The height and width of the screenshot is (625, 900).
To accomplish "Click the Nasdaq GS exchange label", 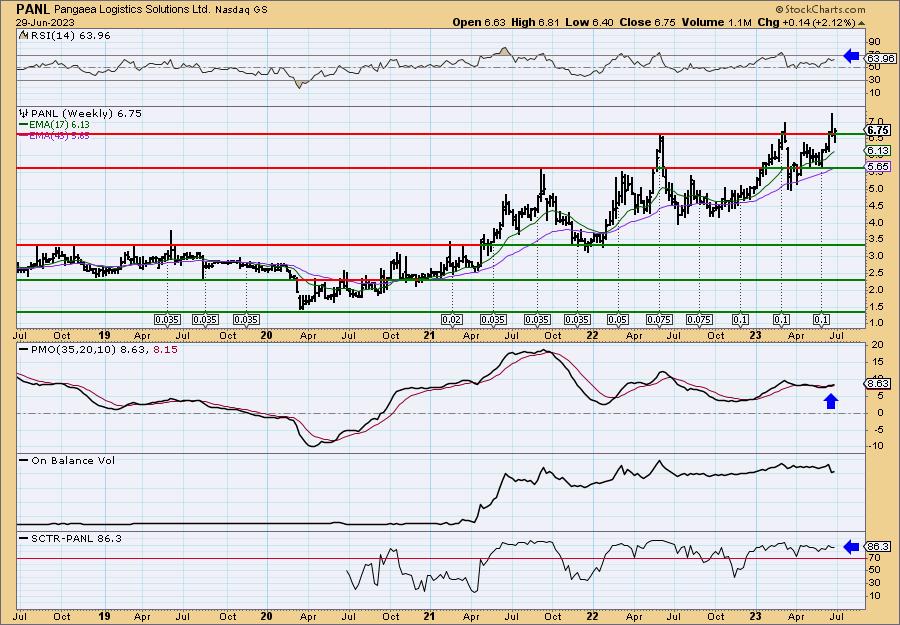I will click(x=242, y=10).
